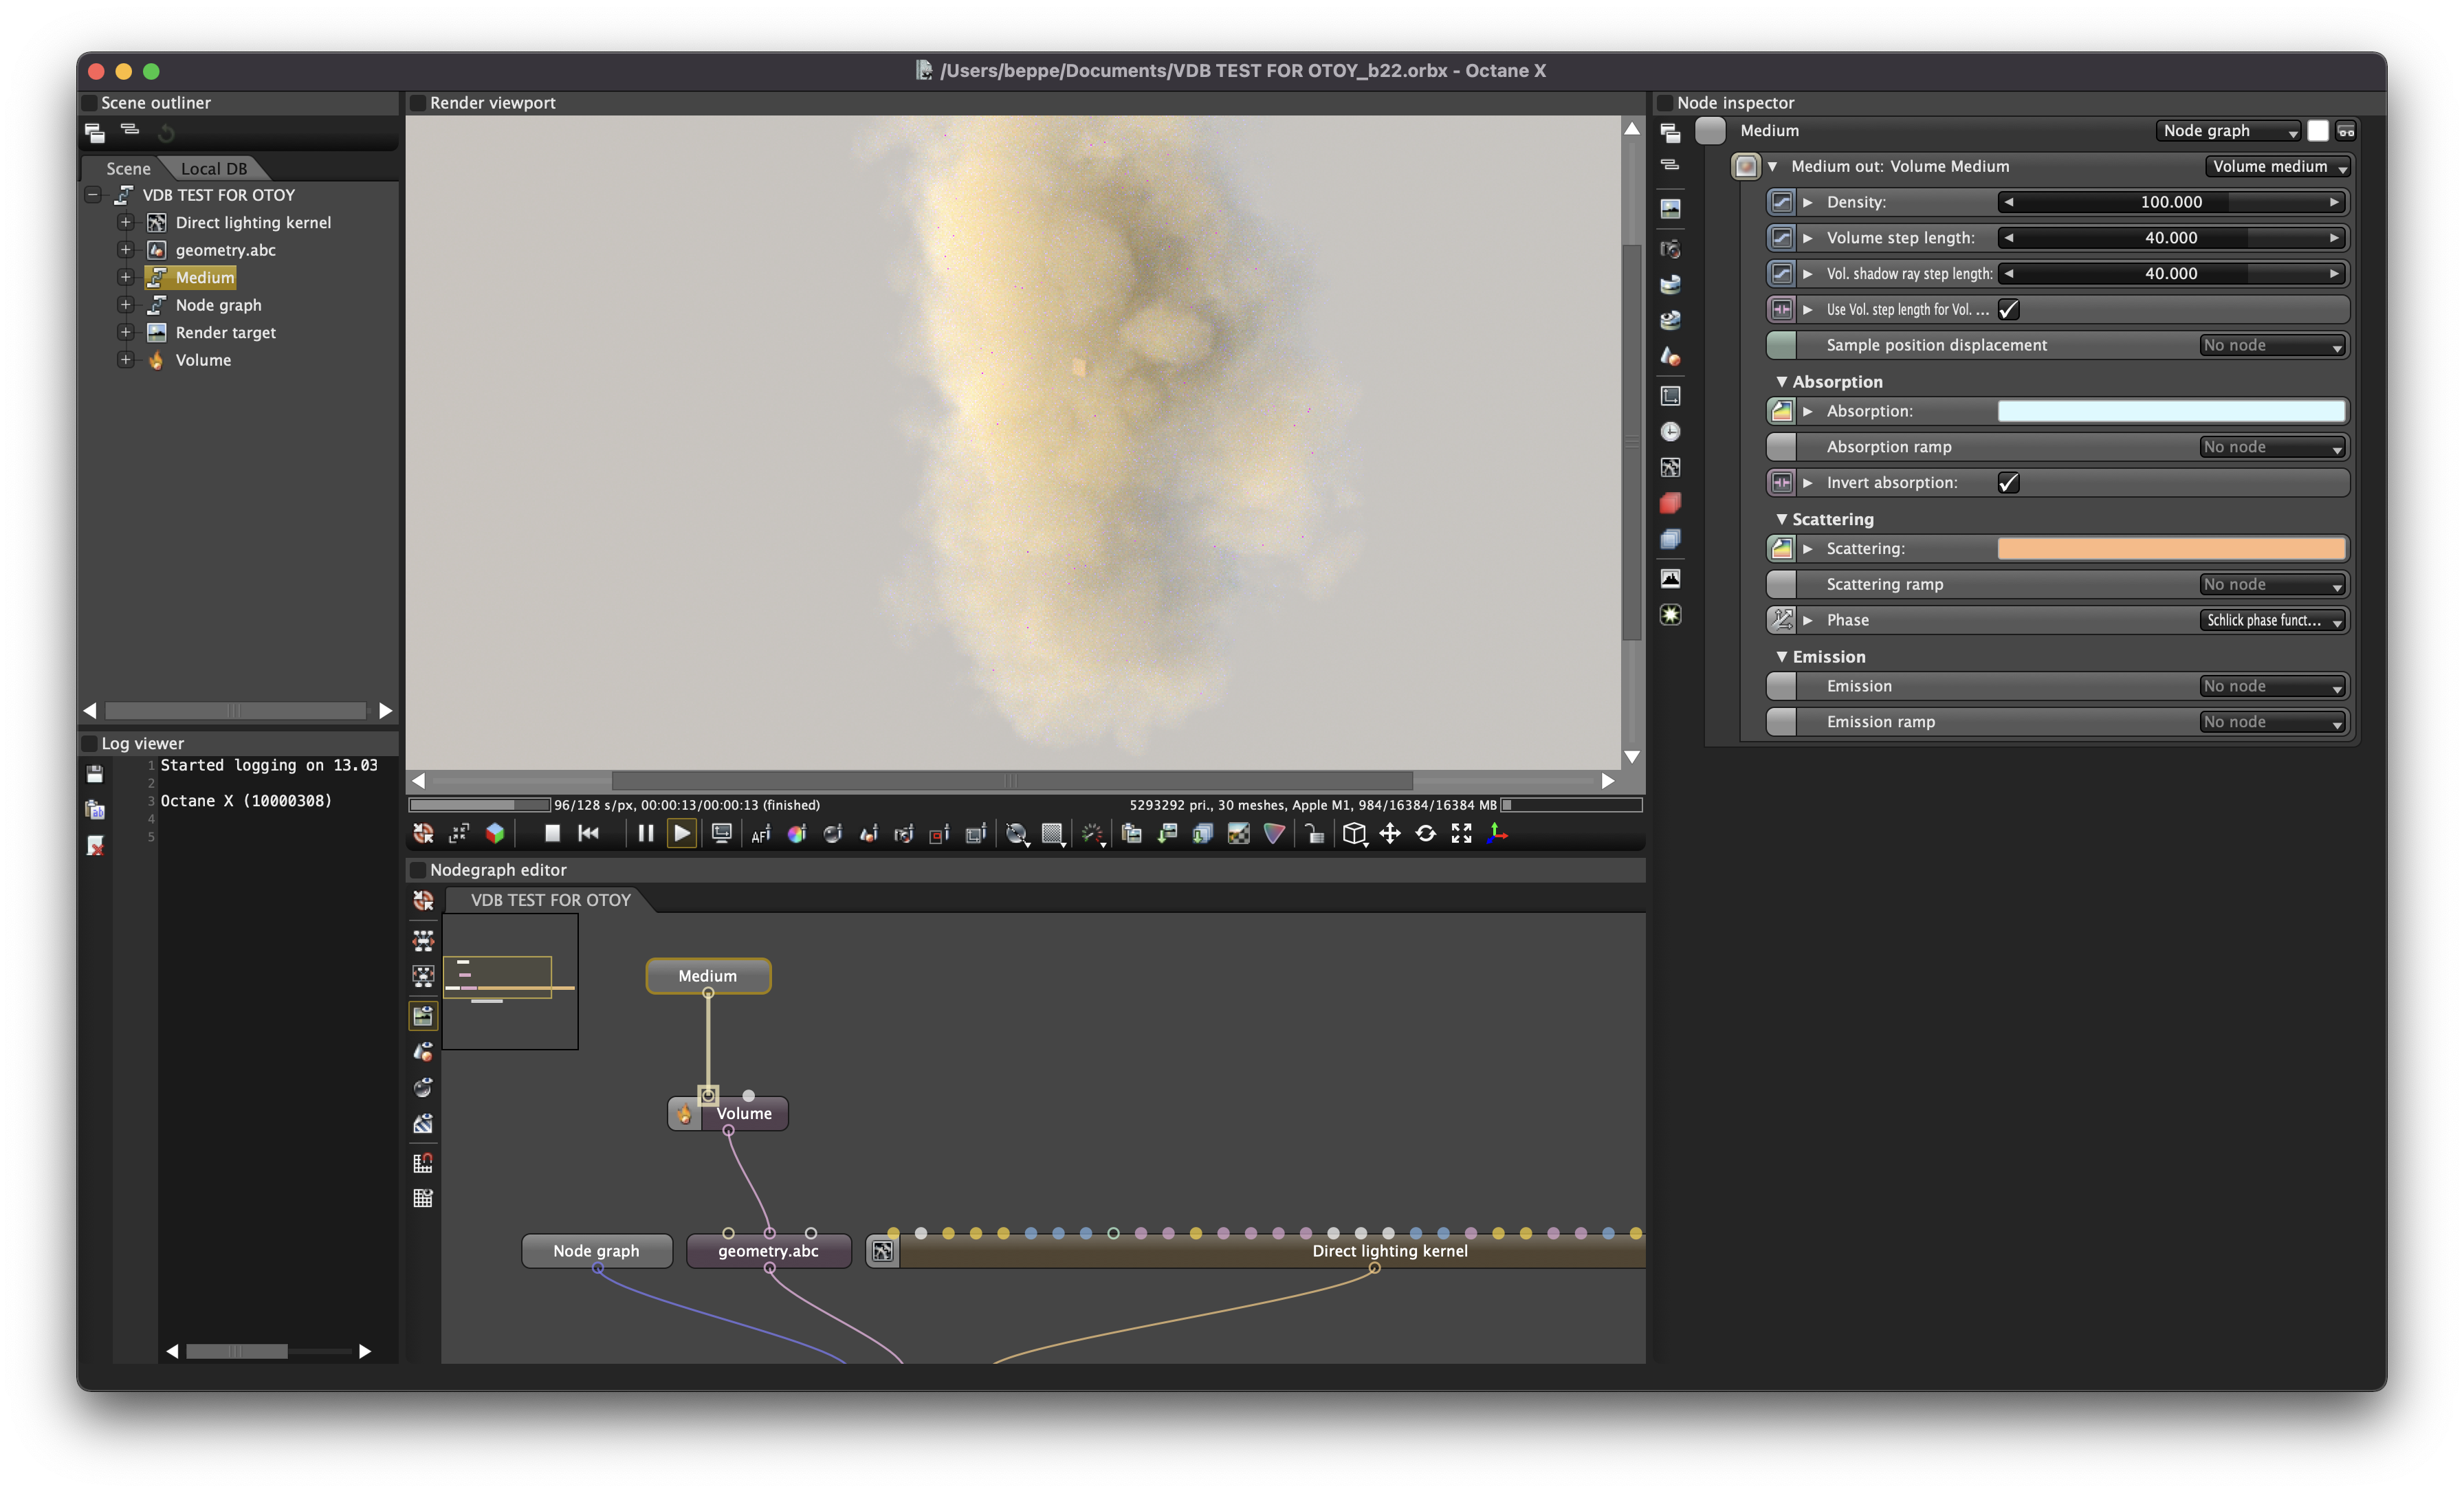The height and width of the screenshot is (1493, 2464).
Task: Select the camera target picker tool
Action: (x=904, y=834)
